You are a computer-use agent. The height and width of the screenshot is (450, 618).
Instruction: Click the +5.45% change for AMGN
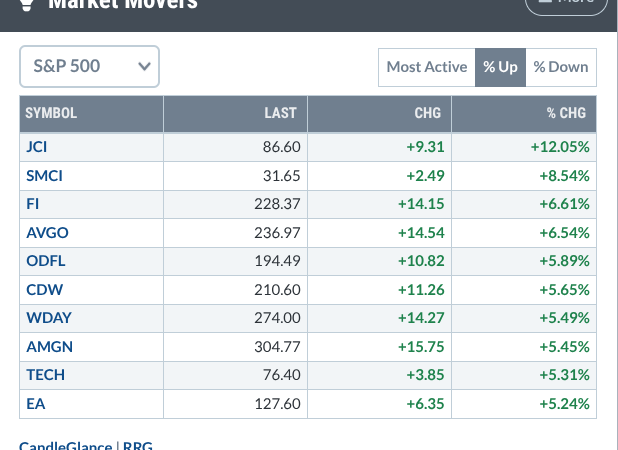click(564, 347)
